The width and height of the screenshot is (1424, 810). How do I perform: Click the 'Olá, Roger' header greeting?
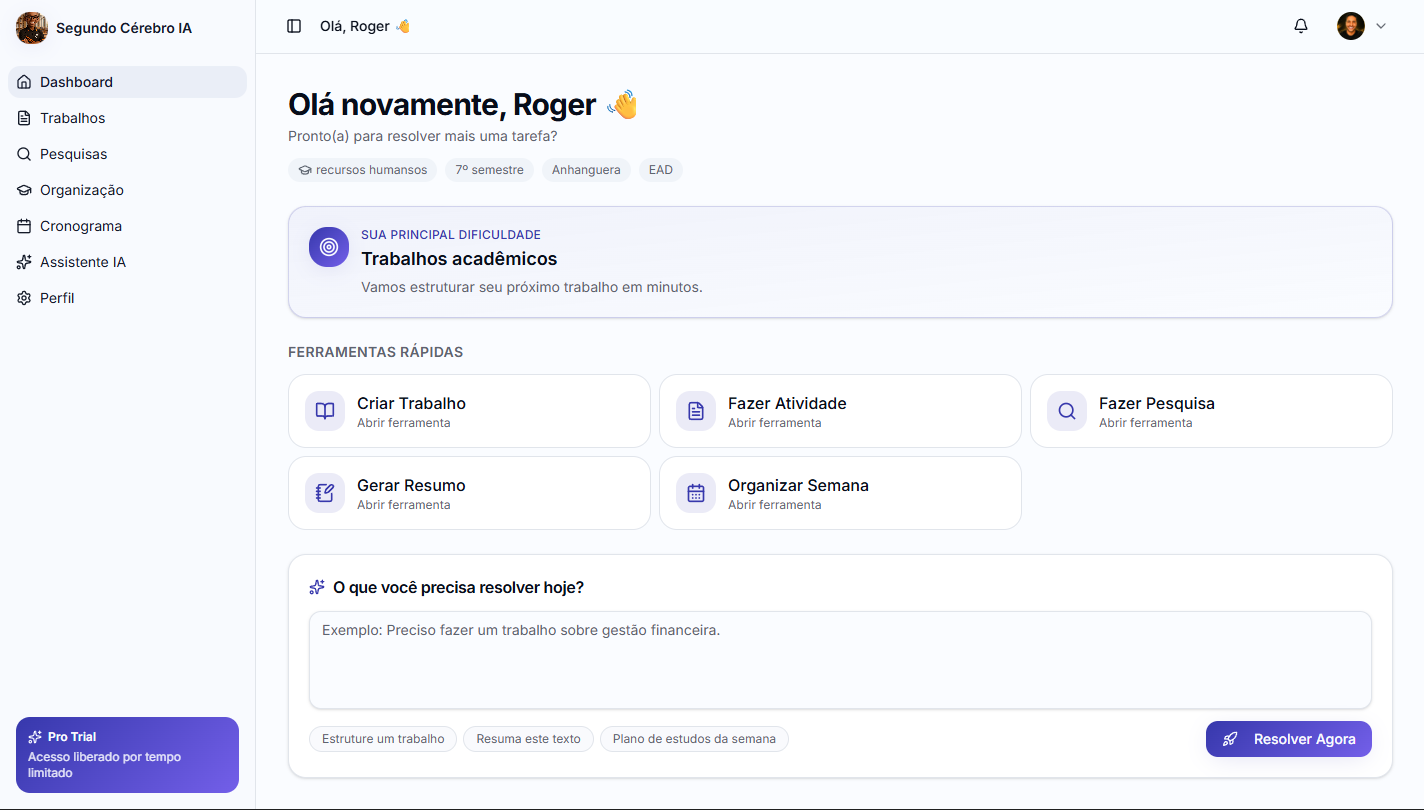pyautogui.click(x=365, y=26)
